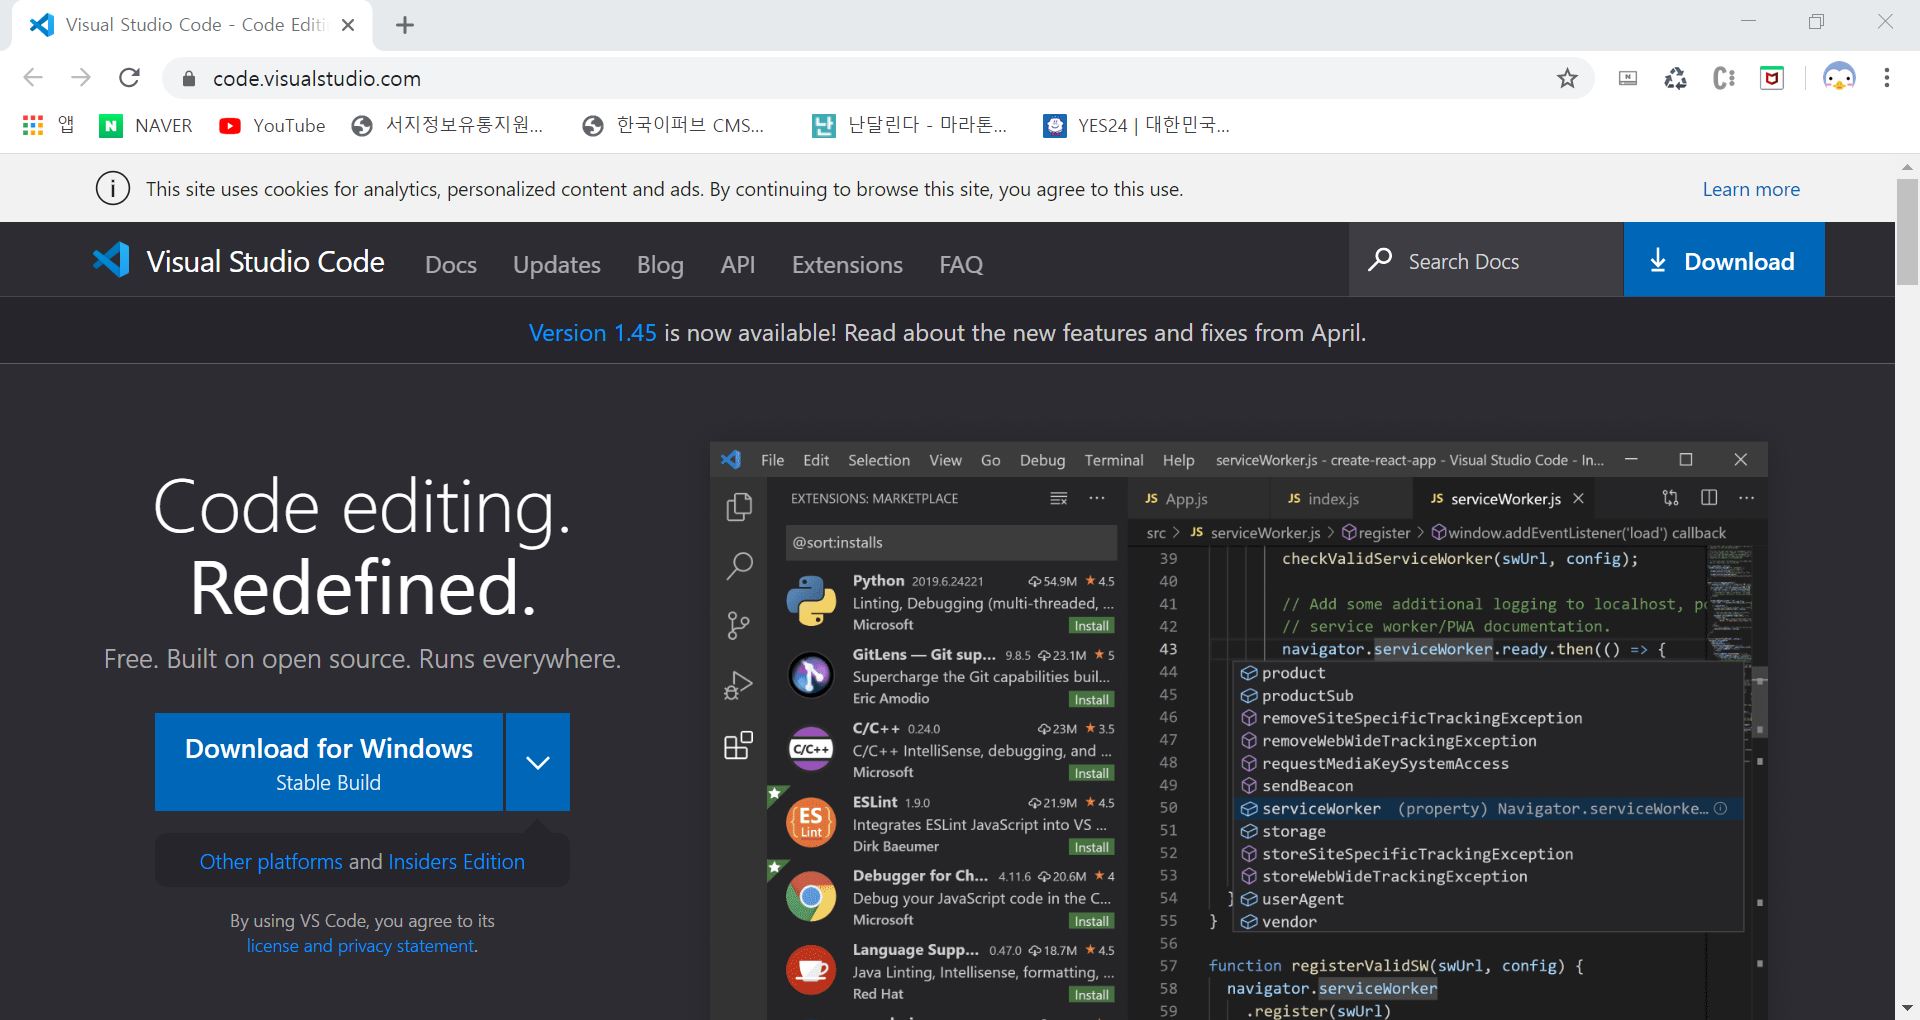Screen dimensions: 1920x1020
Task: Open the Apps grid bookmark icon
Action: point(33,125)
